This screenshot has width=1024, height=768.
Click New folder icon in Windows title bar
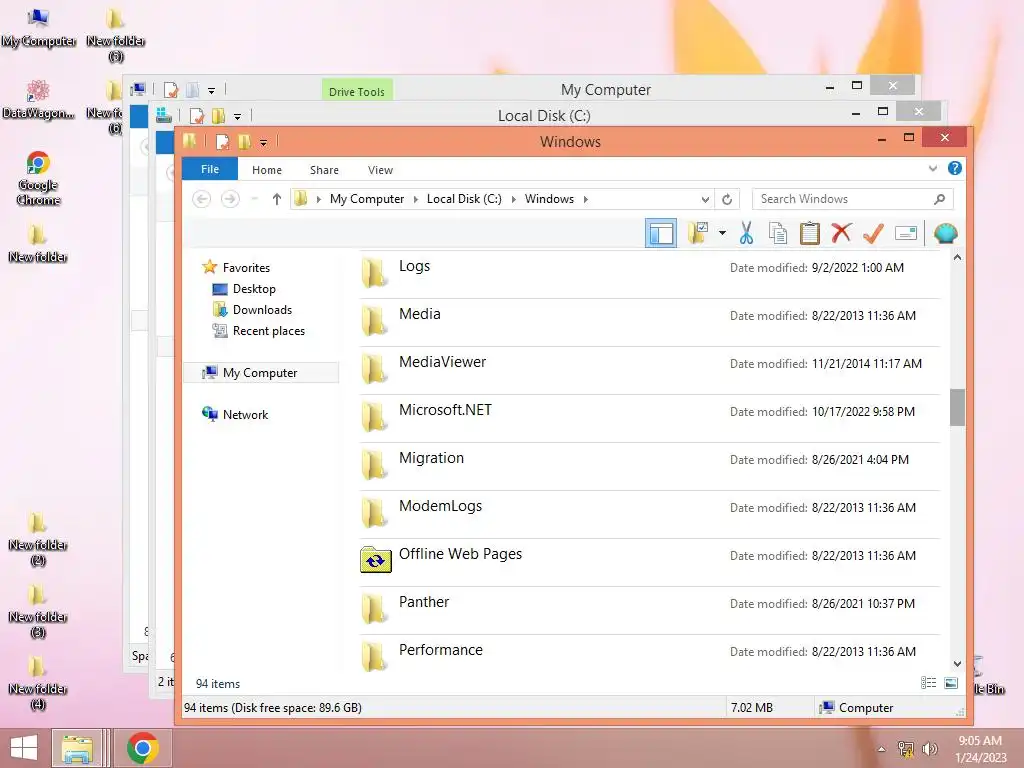pos(245,142)
